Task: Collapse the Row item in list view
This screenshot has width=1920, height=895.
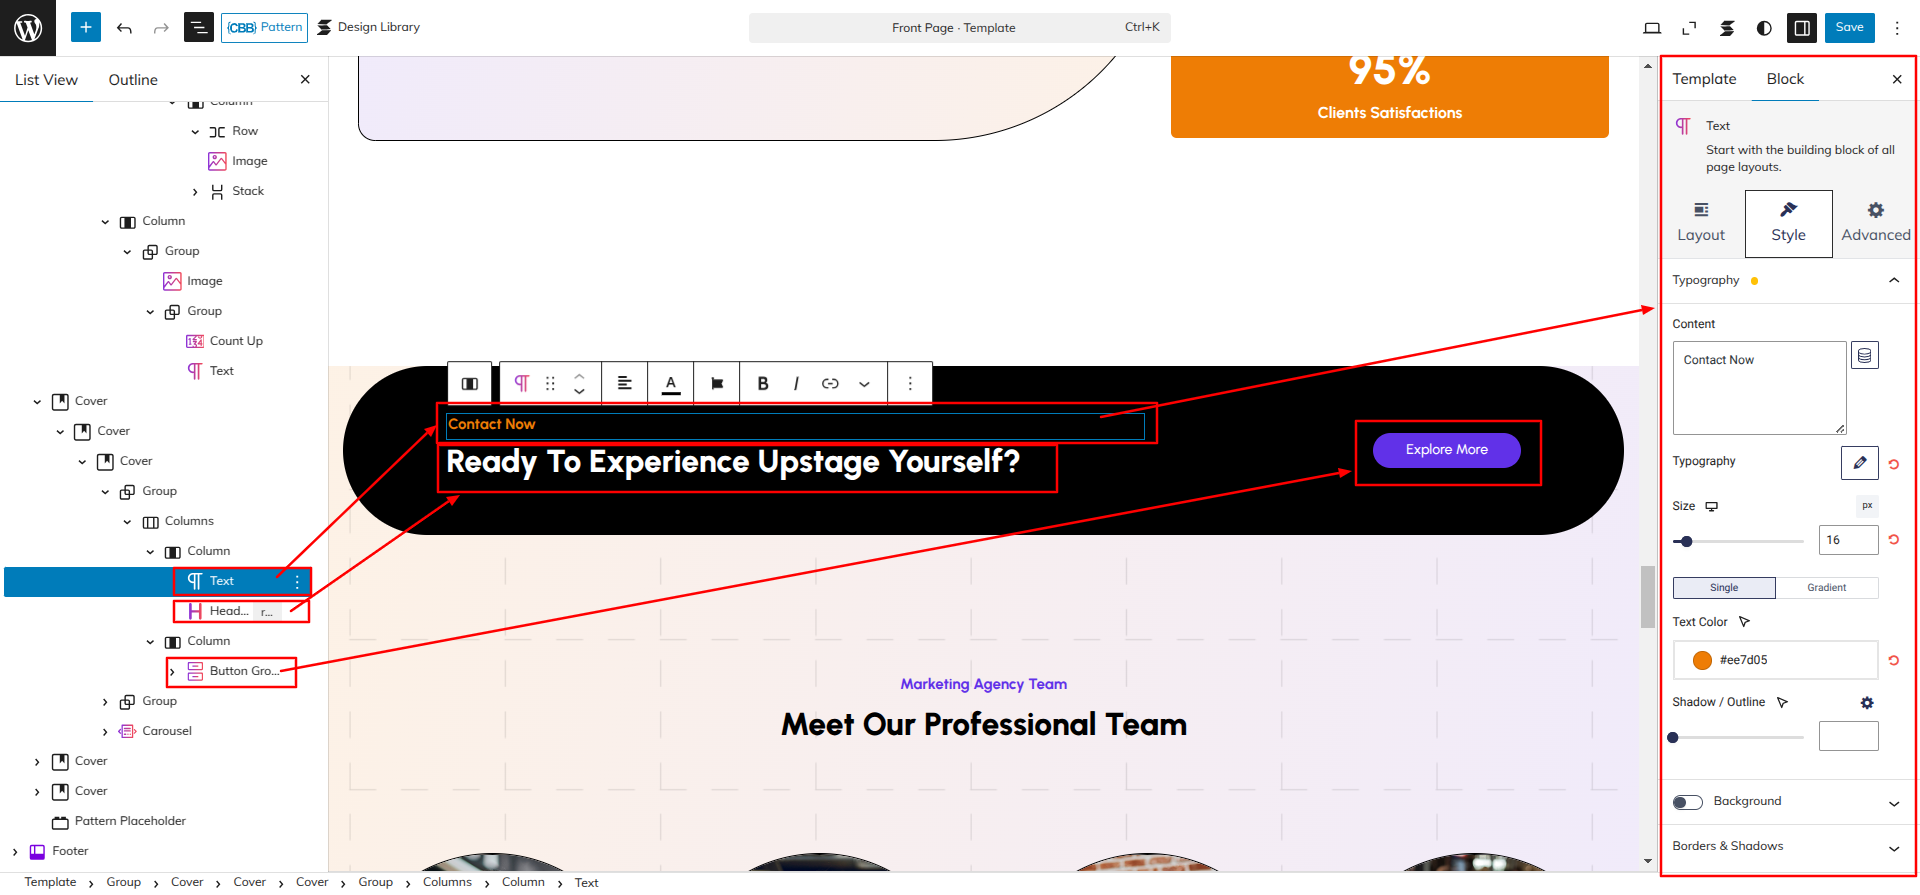Action: (x=195, y=132)
